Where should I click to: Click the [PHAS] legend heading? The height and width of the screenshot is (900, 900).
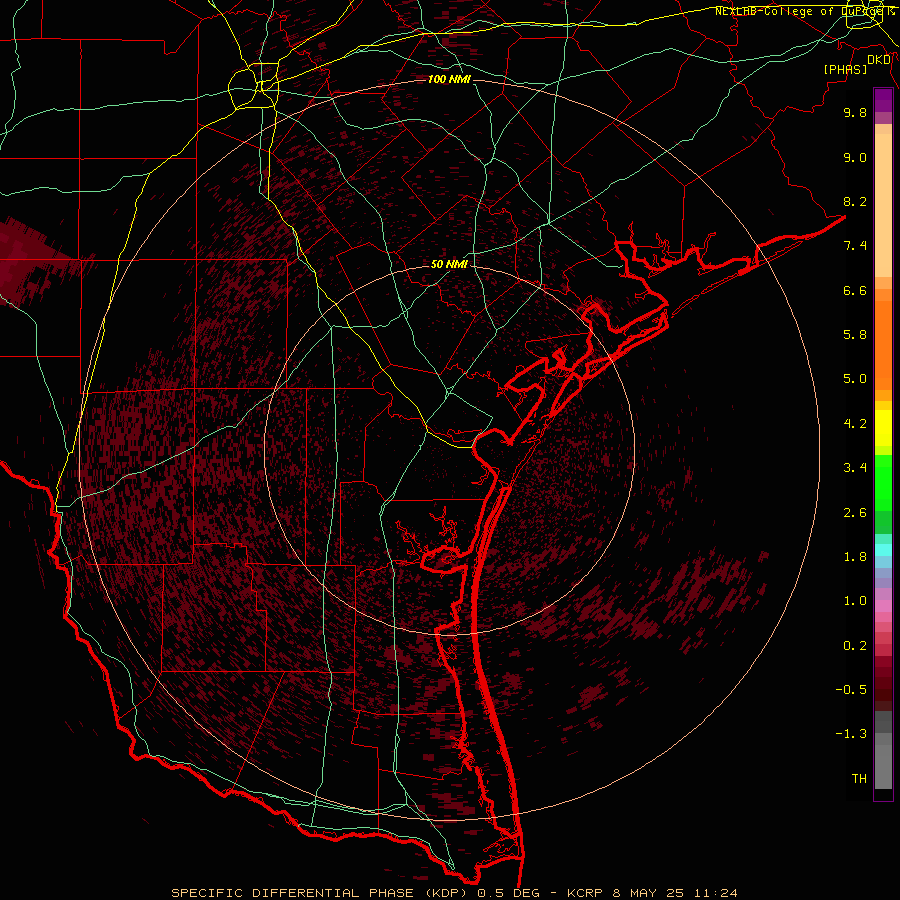point(845,69)
